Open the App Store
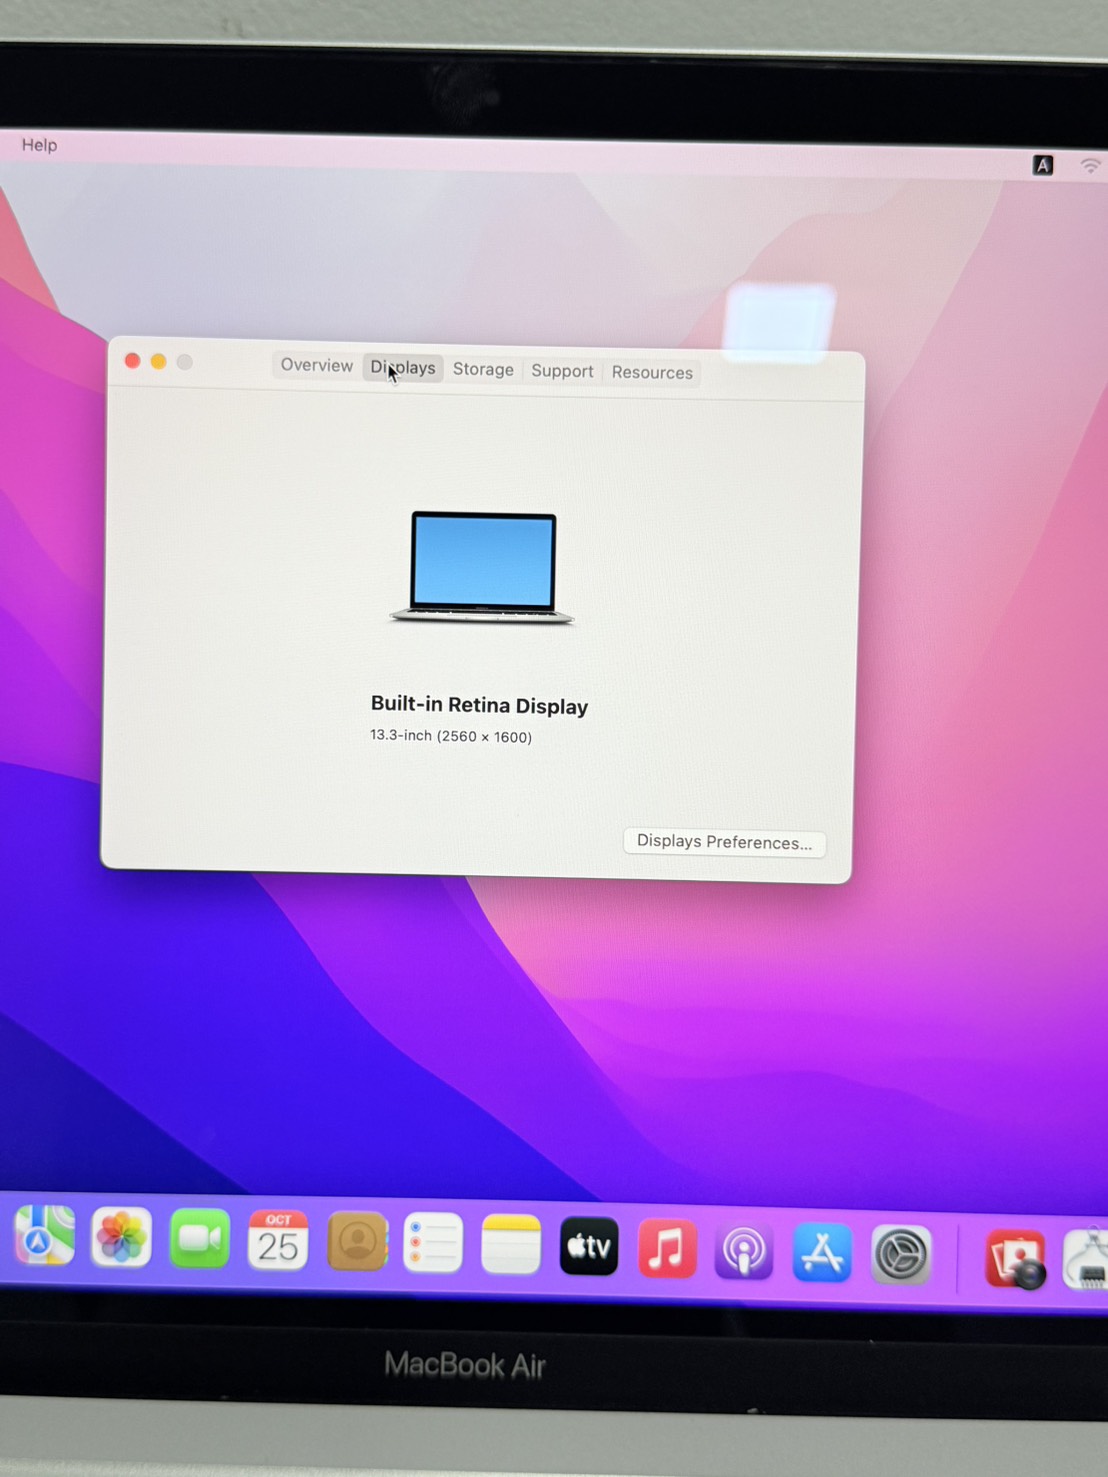Image resolution: width=1108 pixels, height=1477 pixels. coord(822,1251)
